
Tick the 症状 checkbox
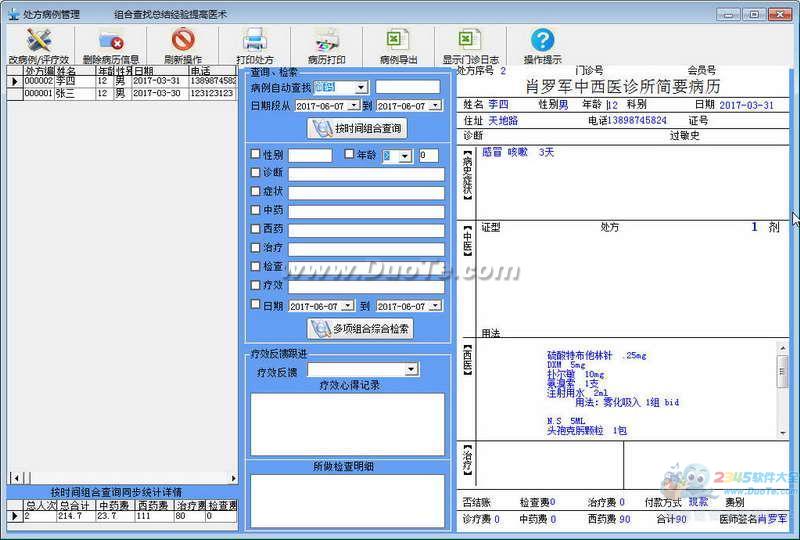[256, 191]
